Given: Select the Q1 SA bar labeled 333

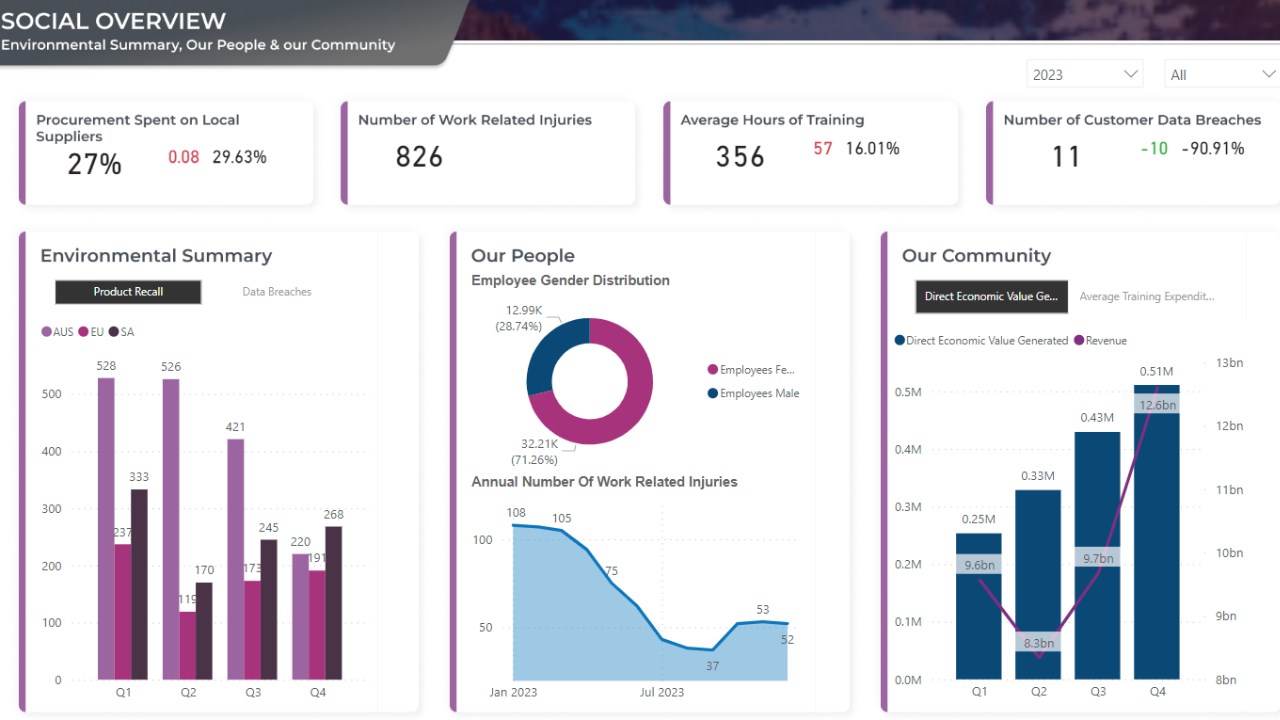Looking at the screenshot, I should tap(139, 584).
